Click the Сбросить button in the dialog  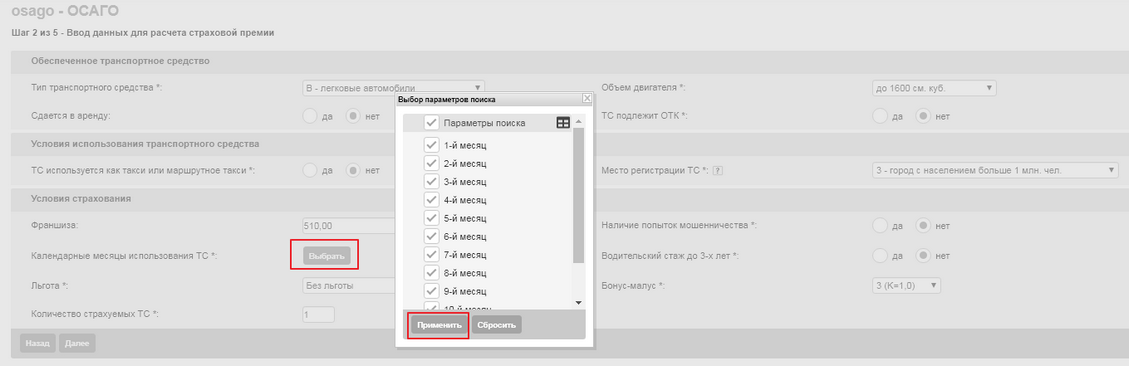[497, 325]
